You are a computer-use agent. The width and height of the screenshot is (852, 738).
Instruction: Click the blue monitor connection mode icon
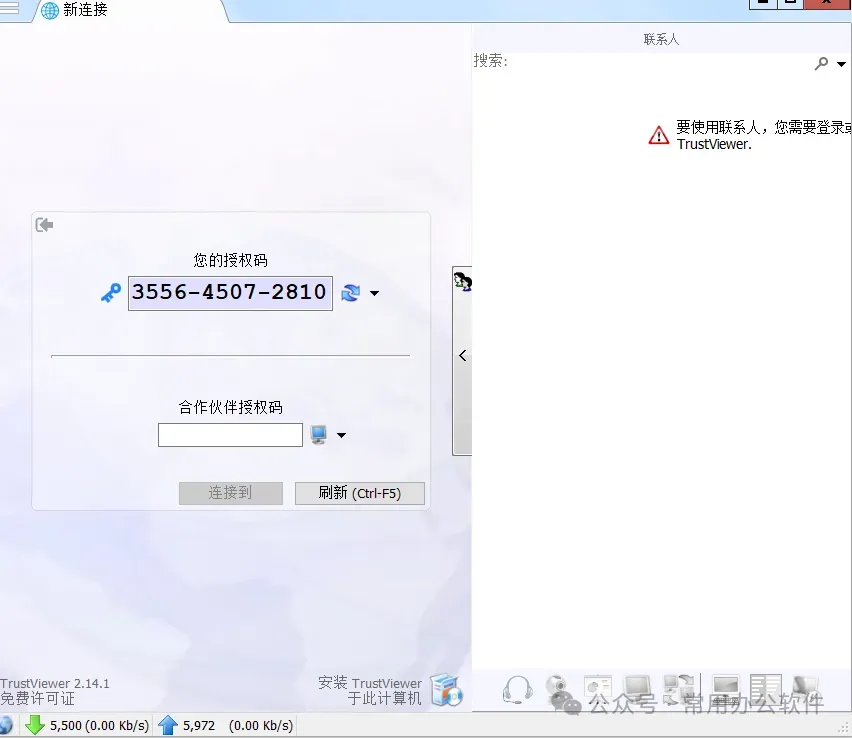pyautogui.click(x=318, y=435)
